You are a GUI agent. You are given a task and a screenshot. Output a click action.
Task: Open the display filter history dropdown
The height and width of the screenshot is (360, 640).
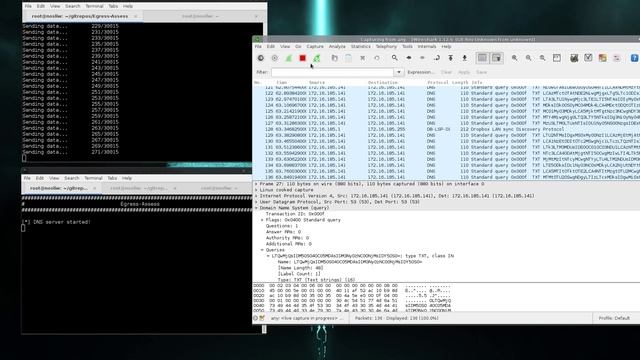(x=399, y=72)
